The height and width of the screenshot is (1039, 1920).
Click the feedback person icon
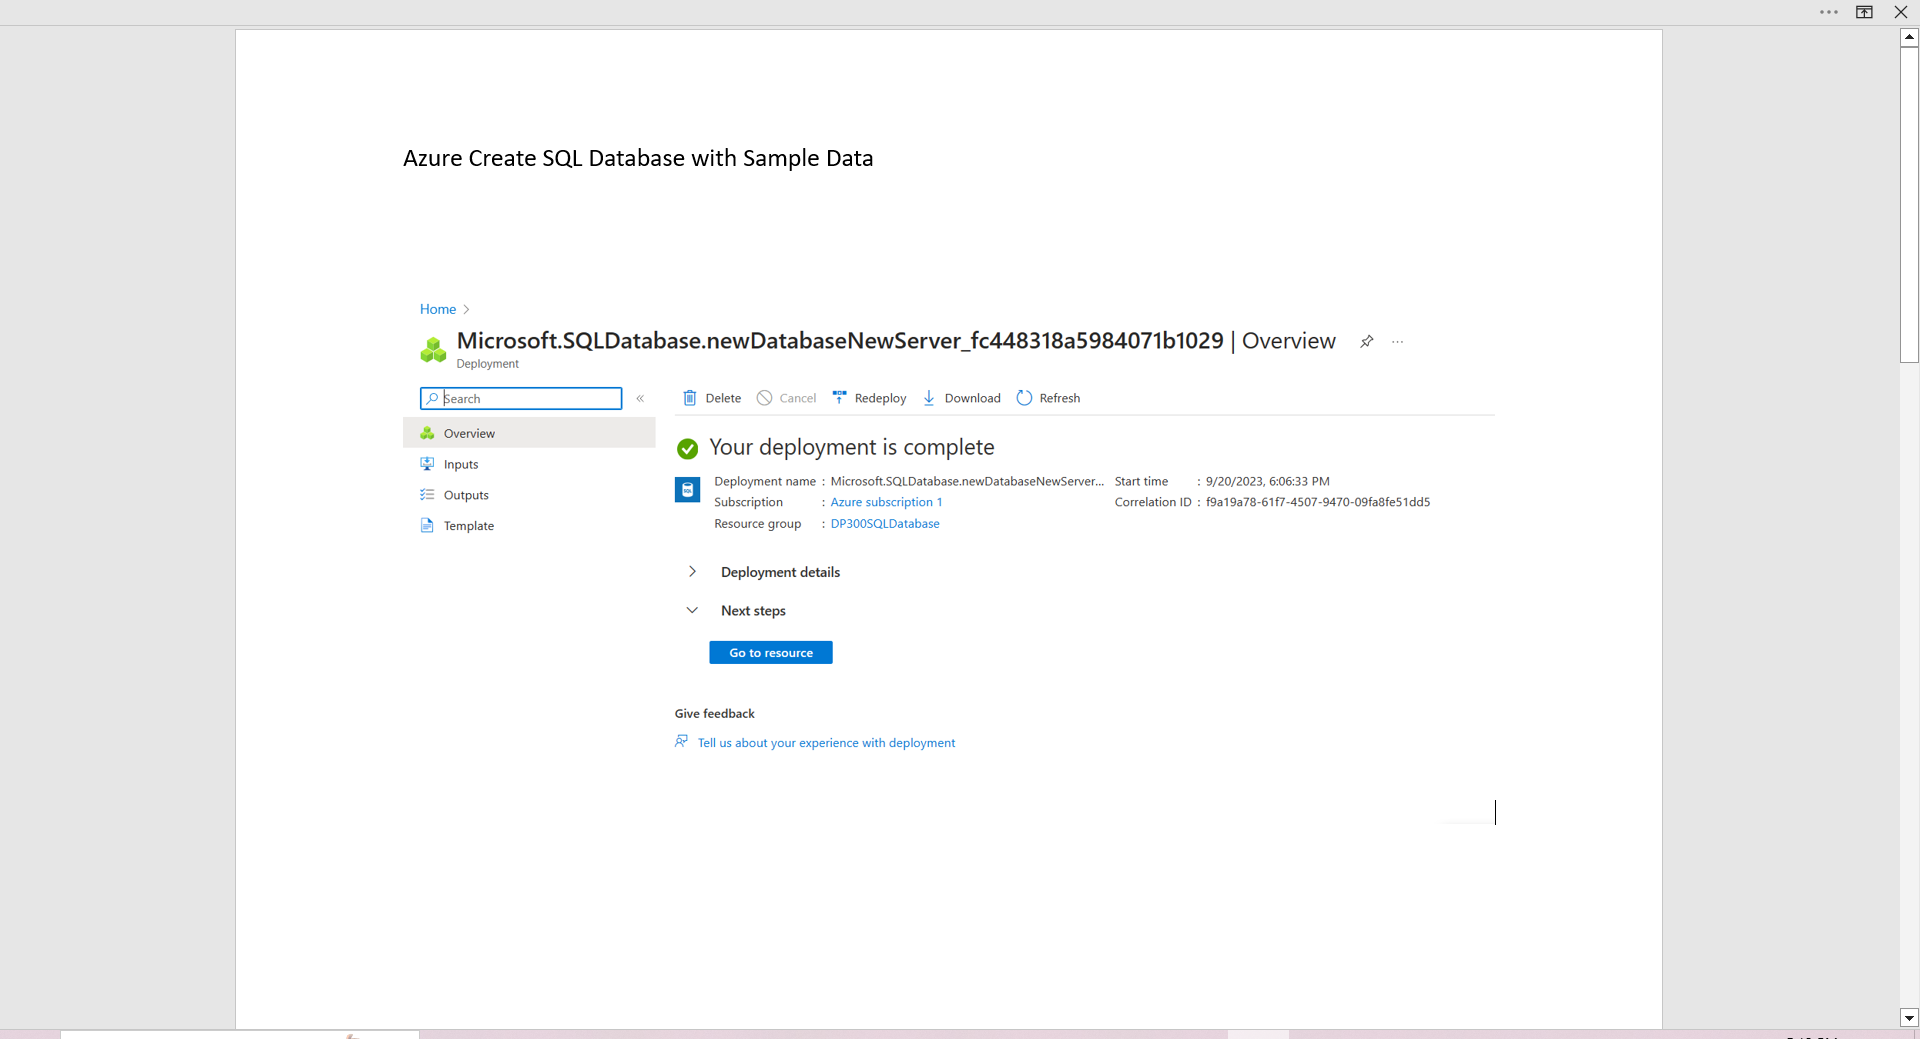681,741
